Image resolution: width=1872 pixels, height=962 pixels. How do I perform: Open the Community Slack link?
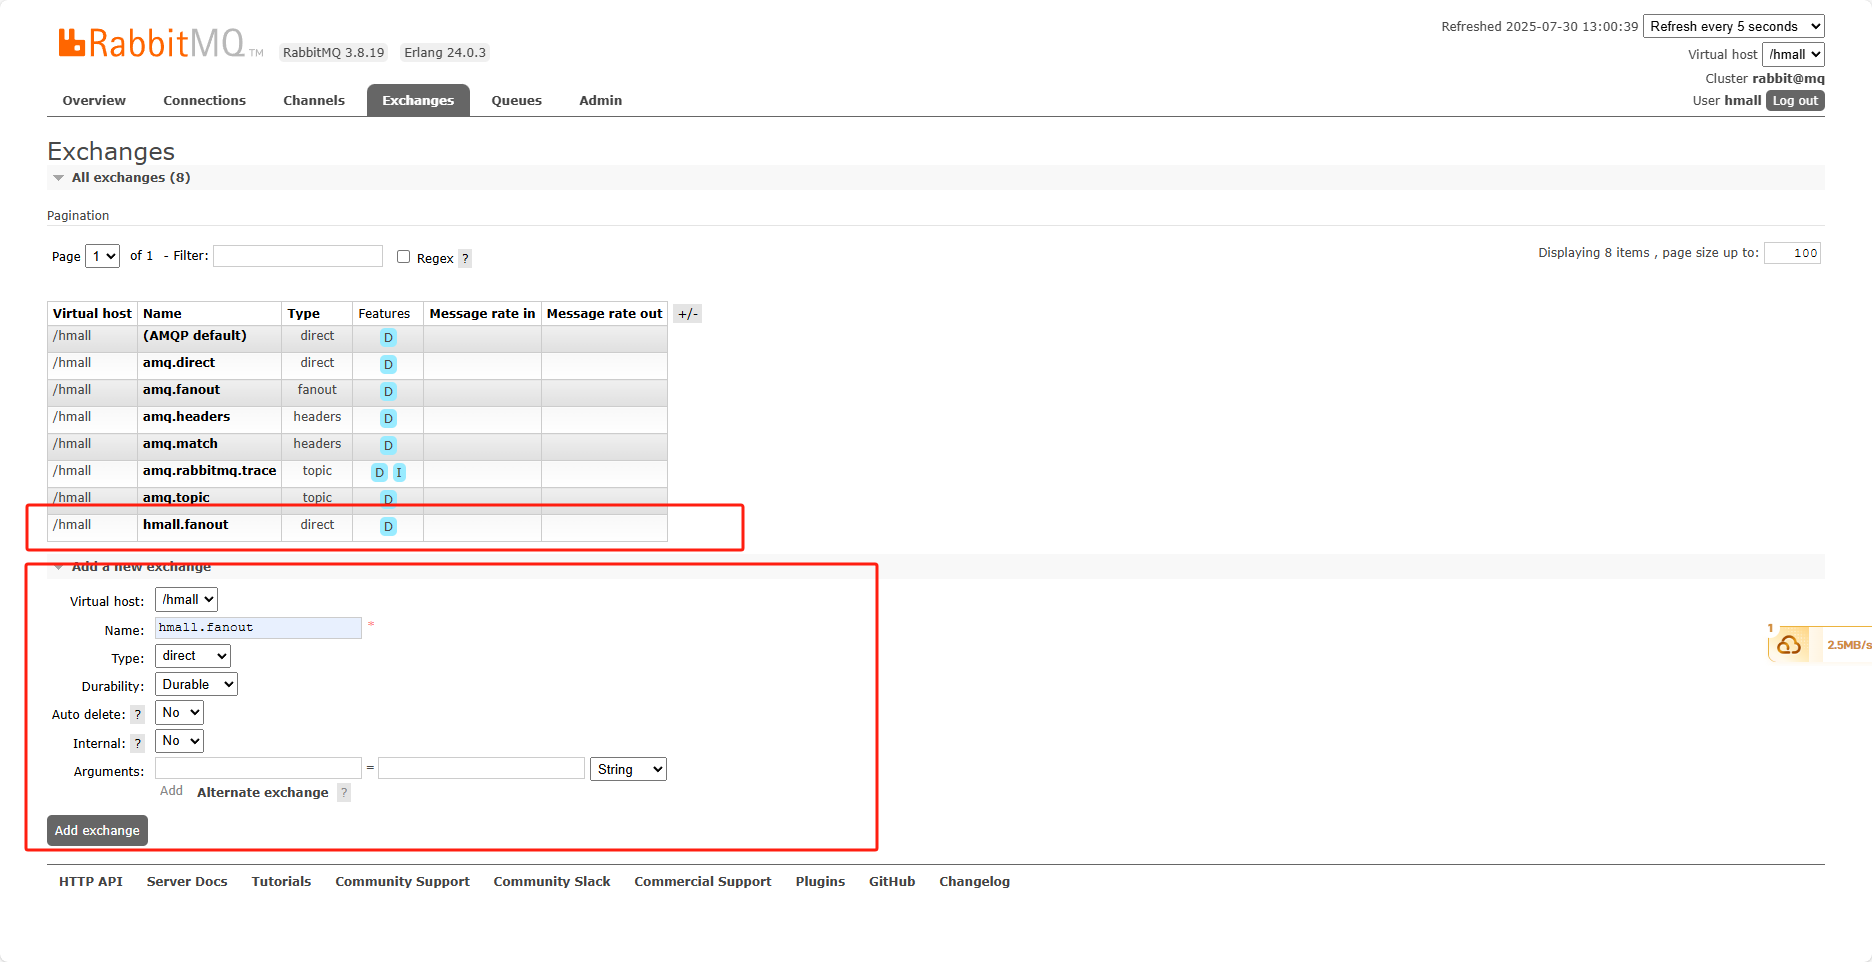tap(552, 881)
